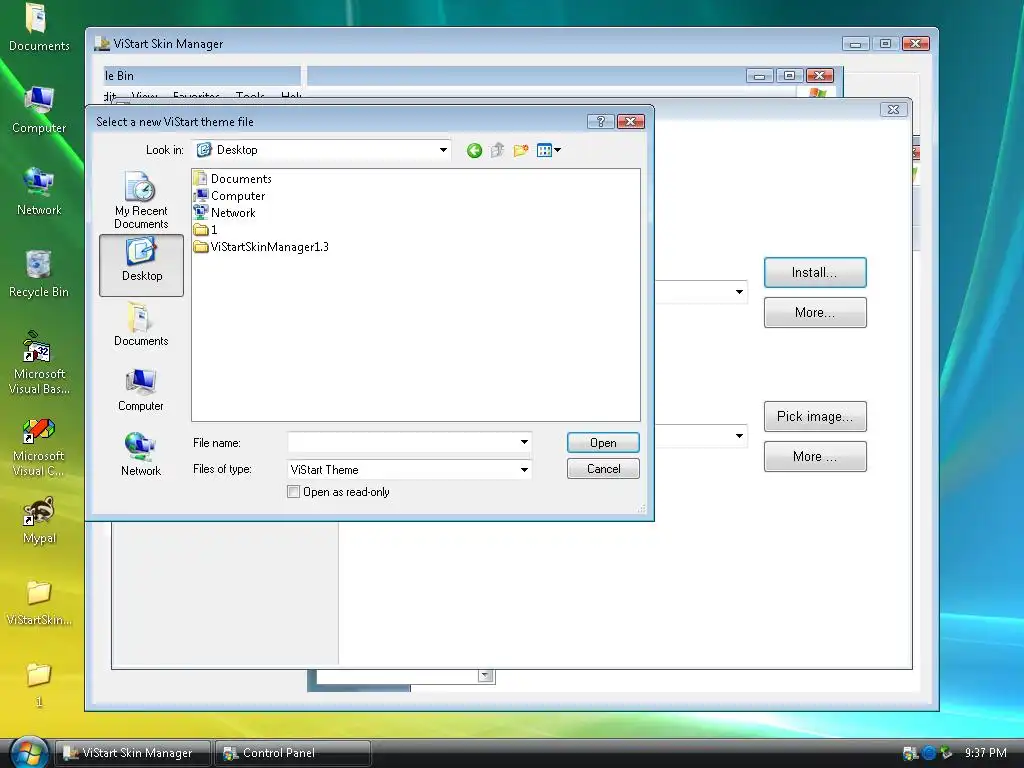Expand the File name dropdown arrow
Viewport: 1024px width, 768px height.
524,443
